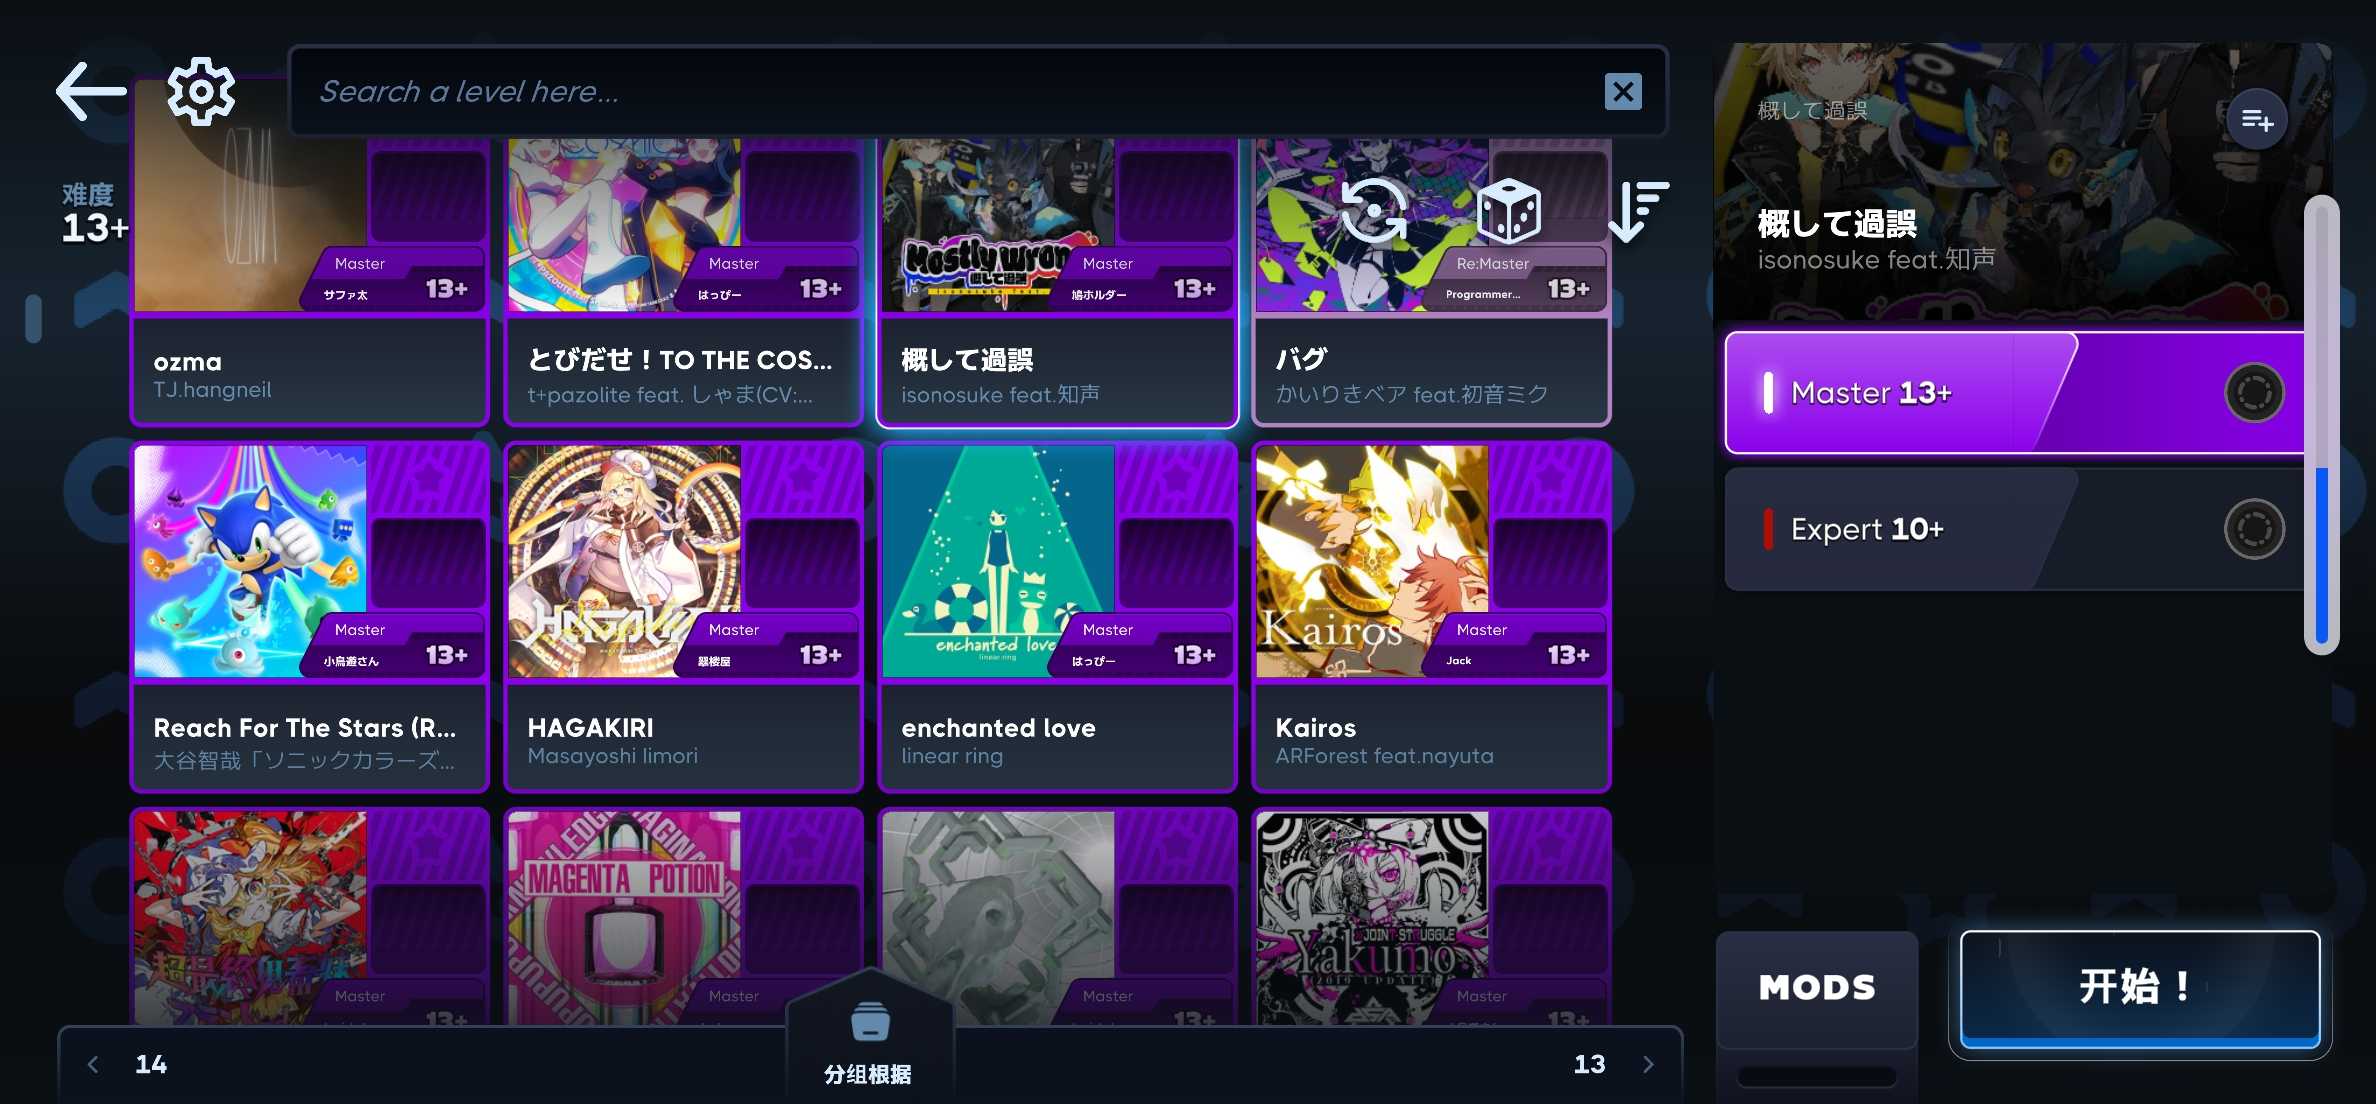Start the level with 开始！button

[2140, 989]
